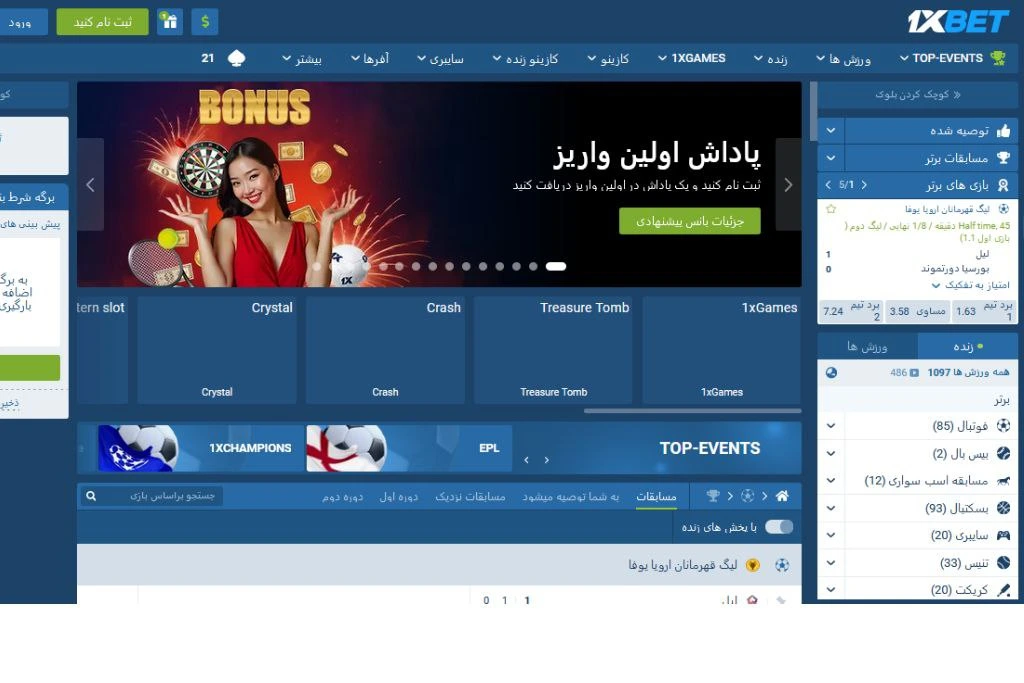Click the globe icon in all sports row
The width and height of the screenshot is (1024, 683).
coord(831,372)
